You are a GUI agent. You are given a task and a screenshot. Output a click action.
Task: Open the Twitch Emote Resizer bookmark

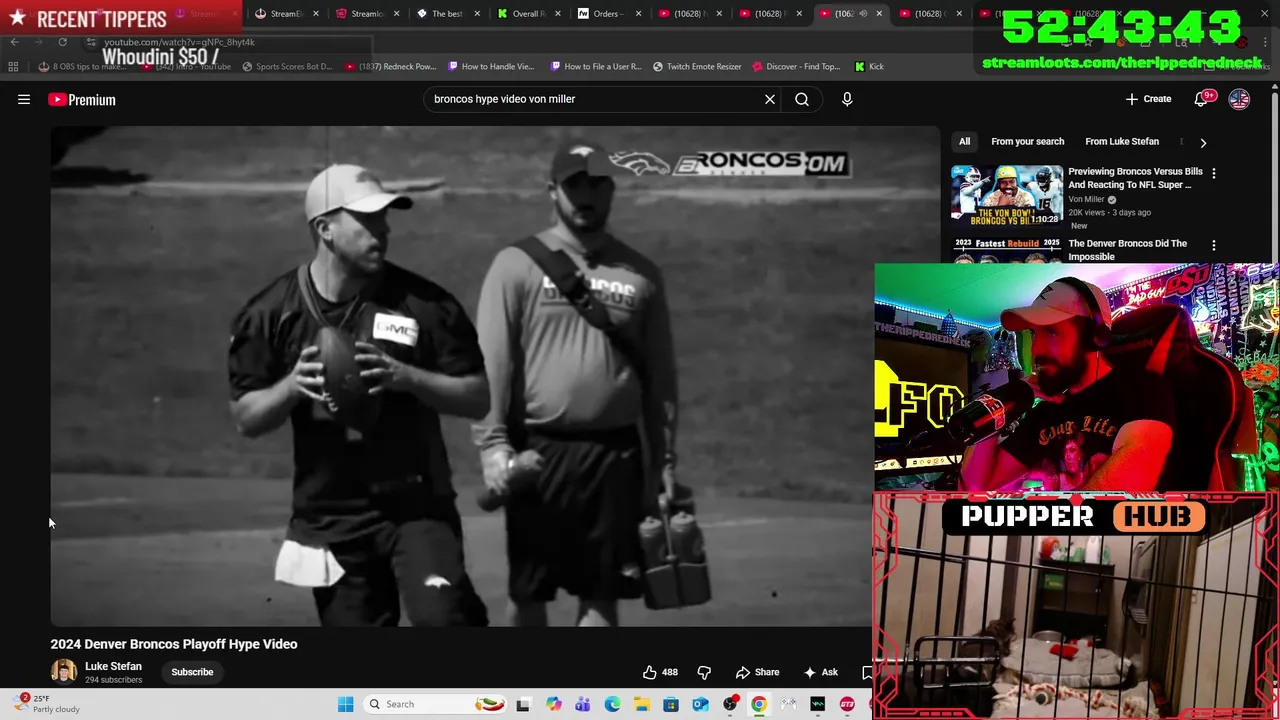(x=697, y=66)
